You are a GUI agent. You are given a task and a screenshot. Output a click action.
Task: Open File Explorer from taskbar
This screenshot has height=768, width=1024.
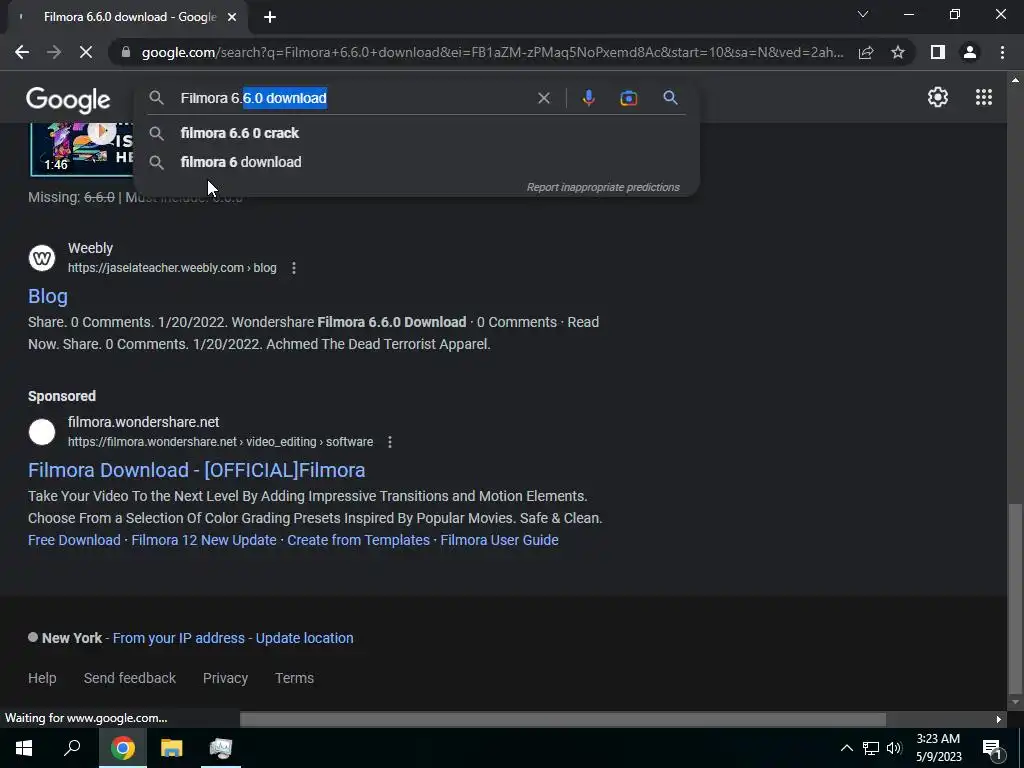tap(172, 748)
